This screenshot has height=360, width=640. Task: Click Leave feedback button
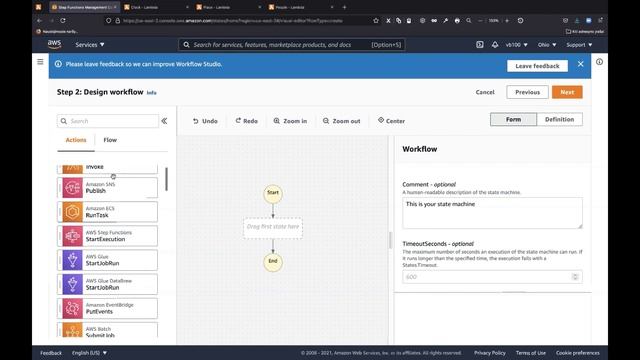click(x=537, y=66)
